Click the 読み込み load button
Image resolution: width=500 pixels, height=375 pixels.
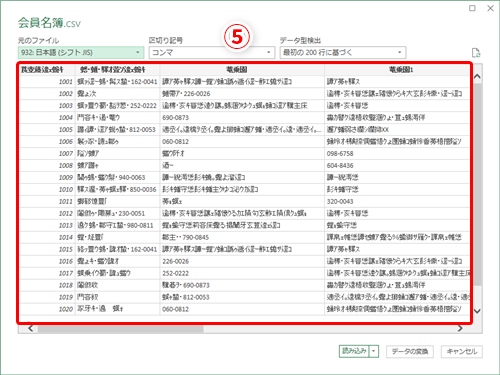pos(354,351)
